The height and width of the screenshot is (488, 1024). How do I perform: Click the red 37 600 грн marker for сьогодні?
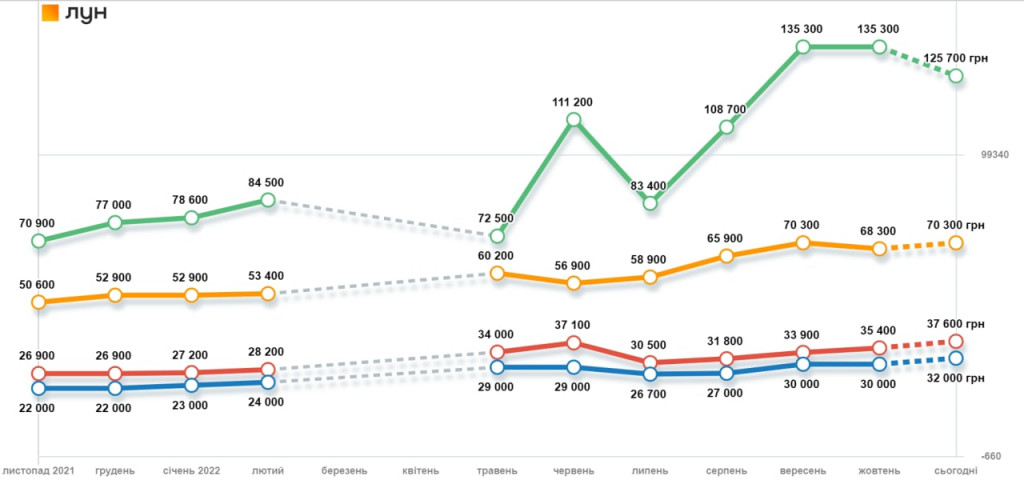[x=956, y=342]
